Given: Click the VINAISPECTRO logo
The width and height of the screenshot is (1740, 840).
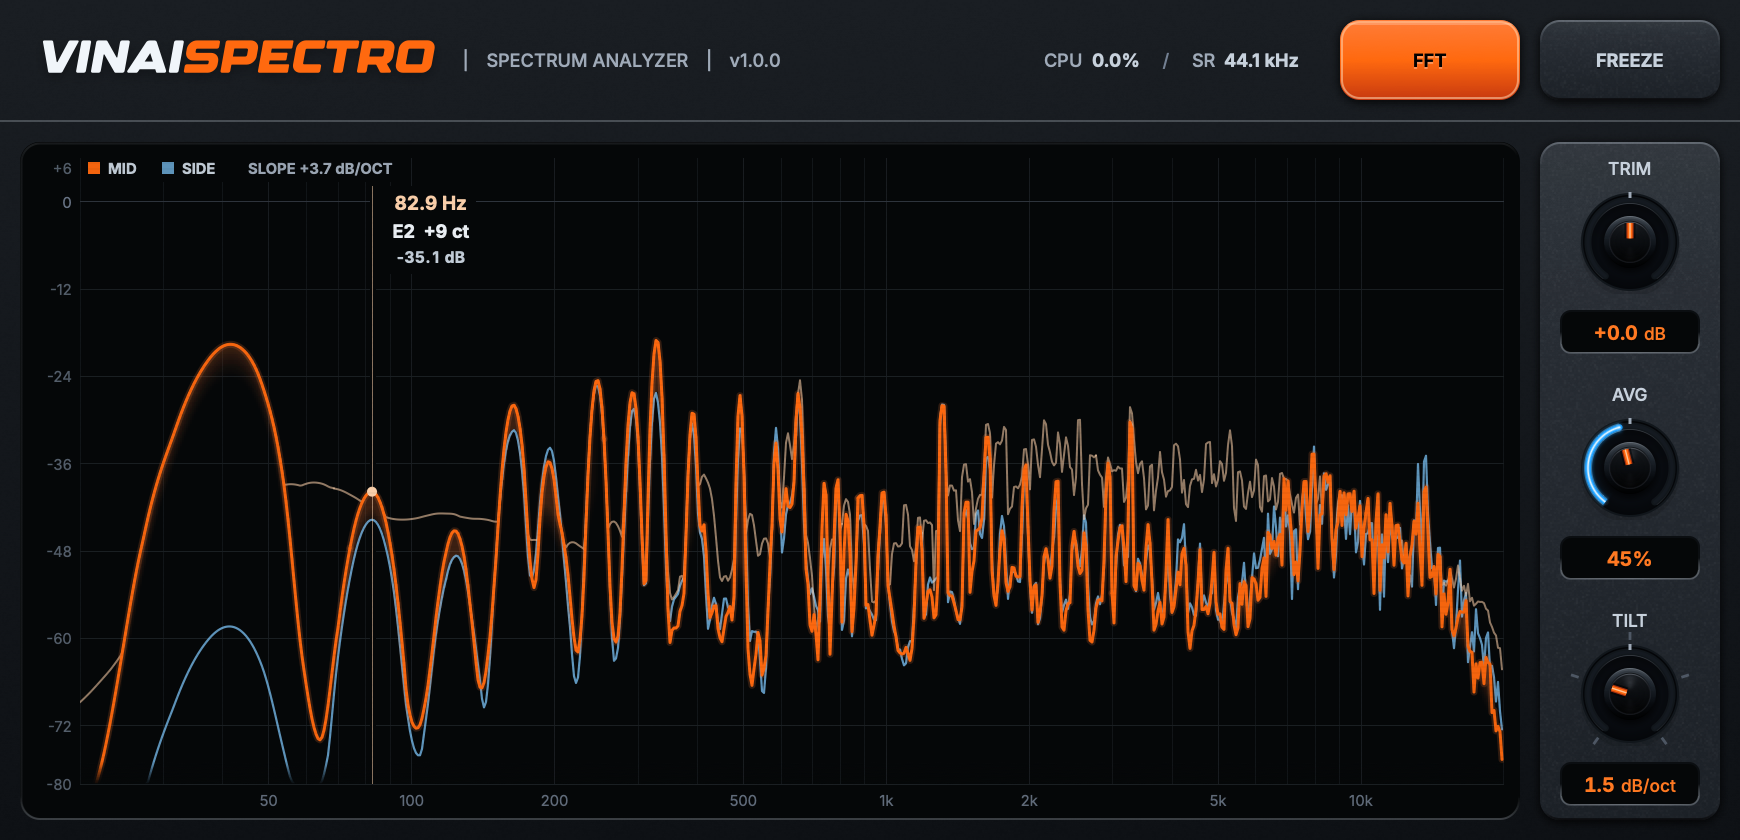Looking at the screenshot, I should tap(238, 58).
